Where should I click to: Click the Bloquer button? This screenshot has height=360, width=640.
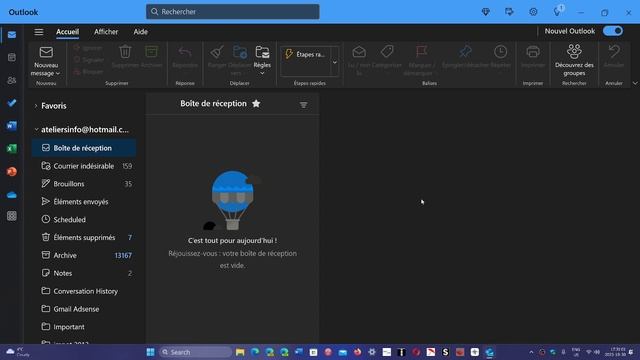[x=88, y=72]
